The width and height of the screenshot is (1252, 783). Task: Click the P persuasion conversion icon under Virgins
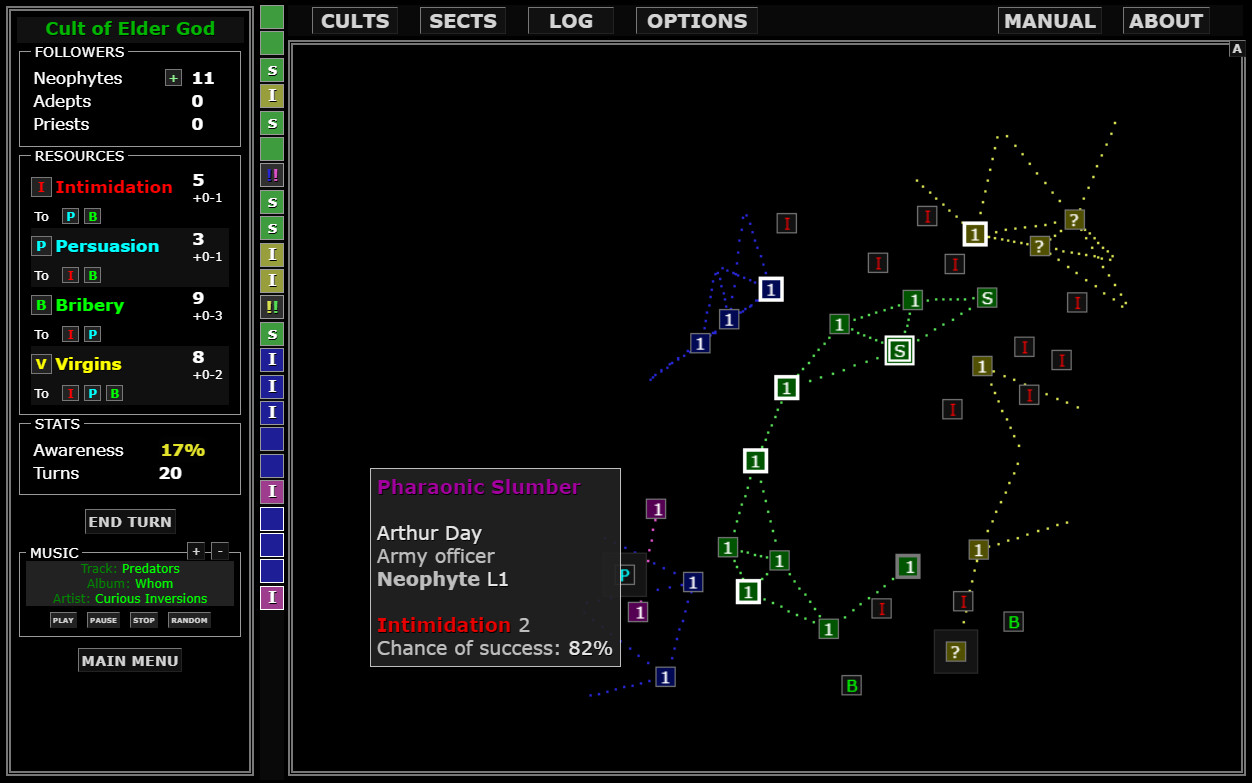(x=92, y=393)
